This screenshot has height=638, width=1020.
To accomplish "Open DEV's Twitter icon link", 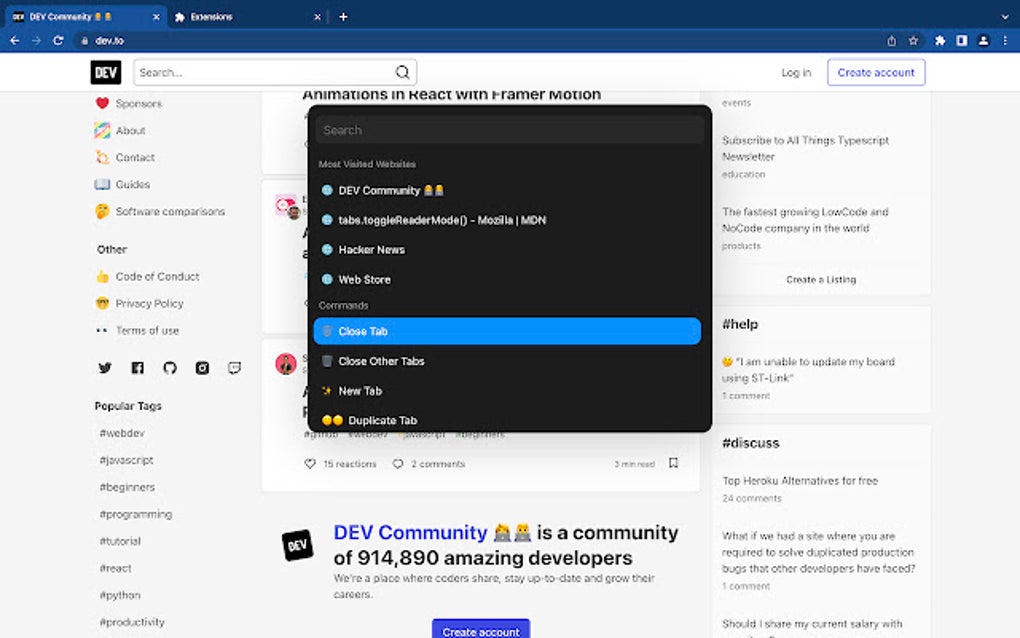I will point(105,368).
